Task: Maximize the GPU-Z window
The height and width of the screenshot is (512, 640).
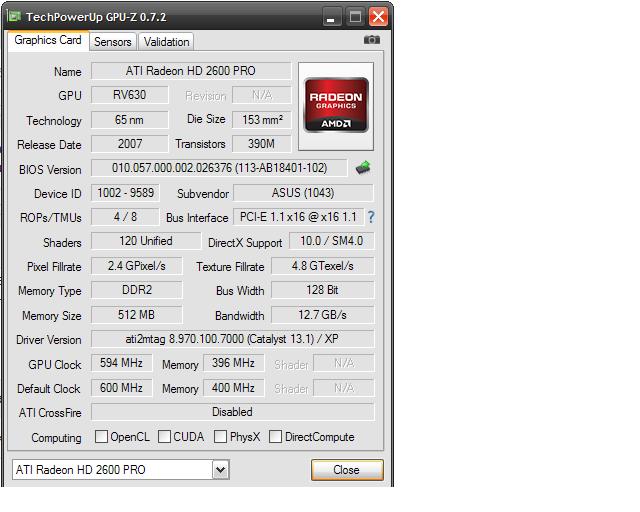Action: [x=355, y=17]
